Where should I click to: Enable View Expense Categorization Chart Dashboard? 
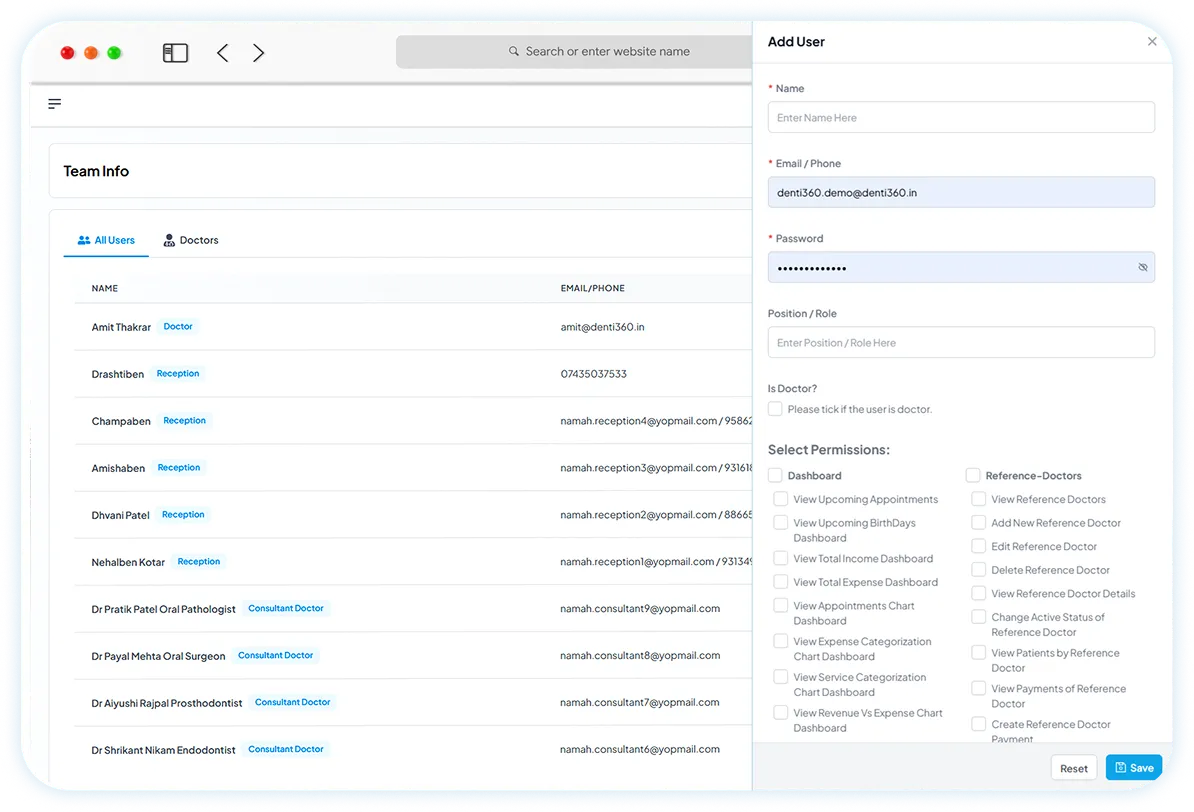[781, 641]
